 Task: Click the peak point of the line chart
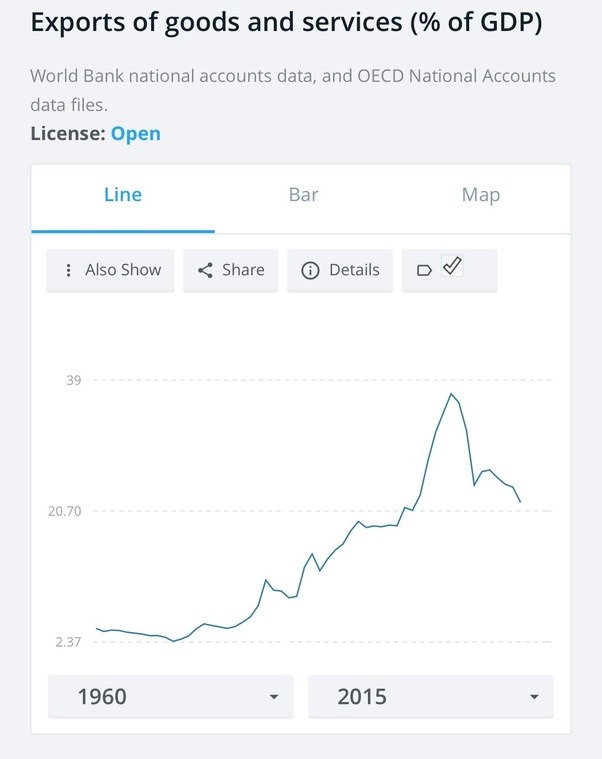(x=452, y=394)
